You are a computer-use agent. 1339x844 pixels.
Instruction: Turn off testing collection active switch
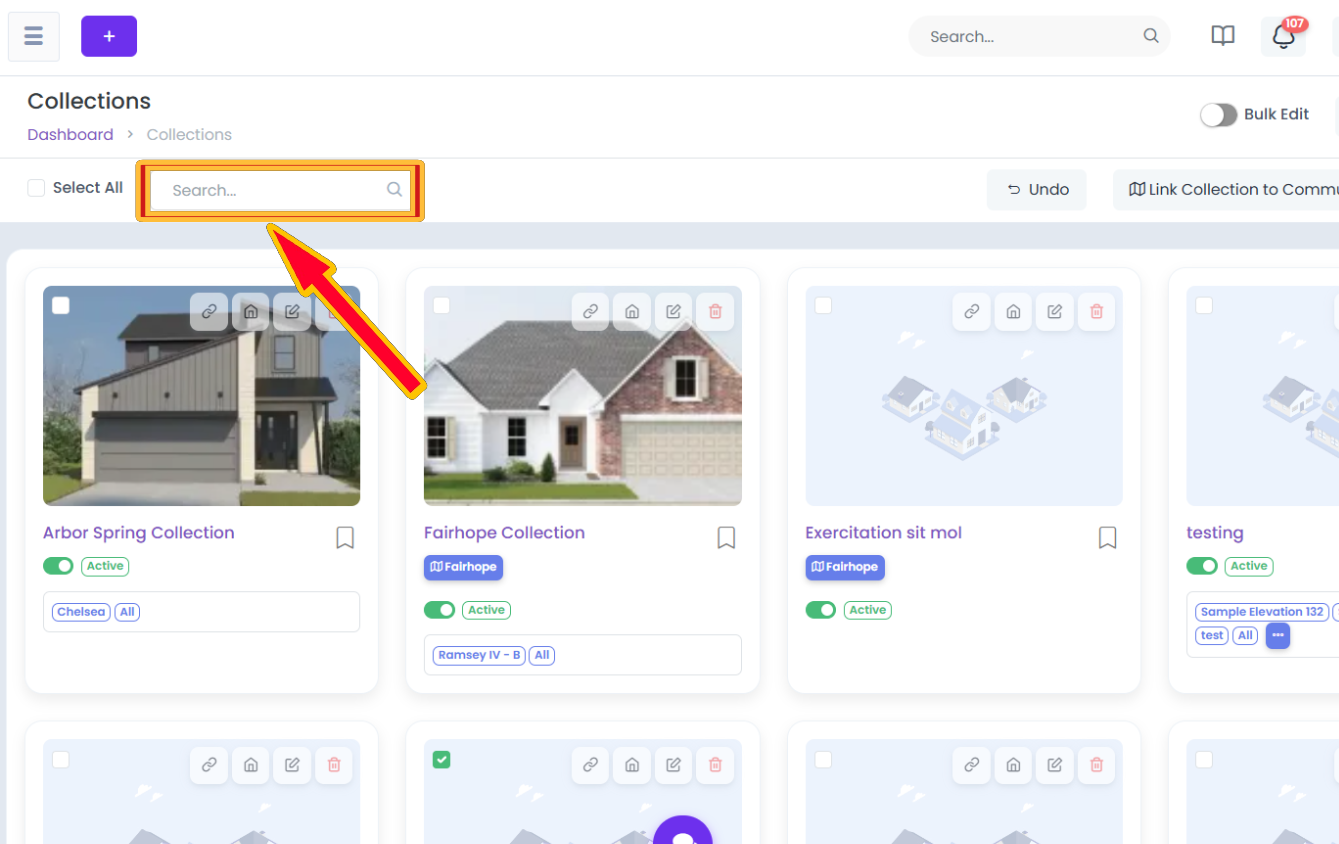(1202, 566)
